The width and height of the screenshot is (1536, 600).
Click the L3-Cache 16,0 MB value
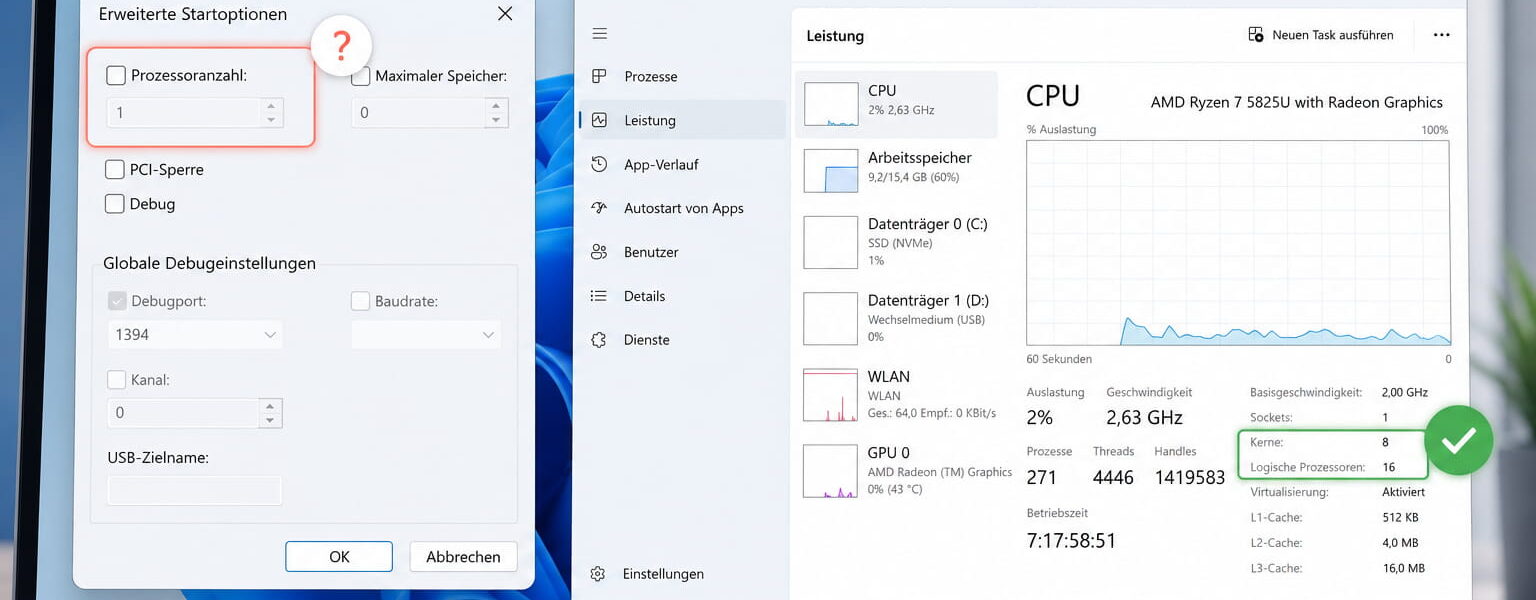[1403, 568]
